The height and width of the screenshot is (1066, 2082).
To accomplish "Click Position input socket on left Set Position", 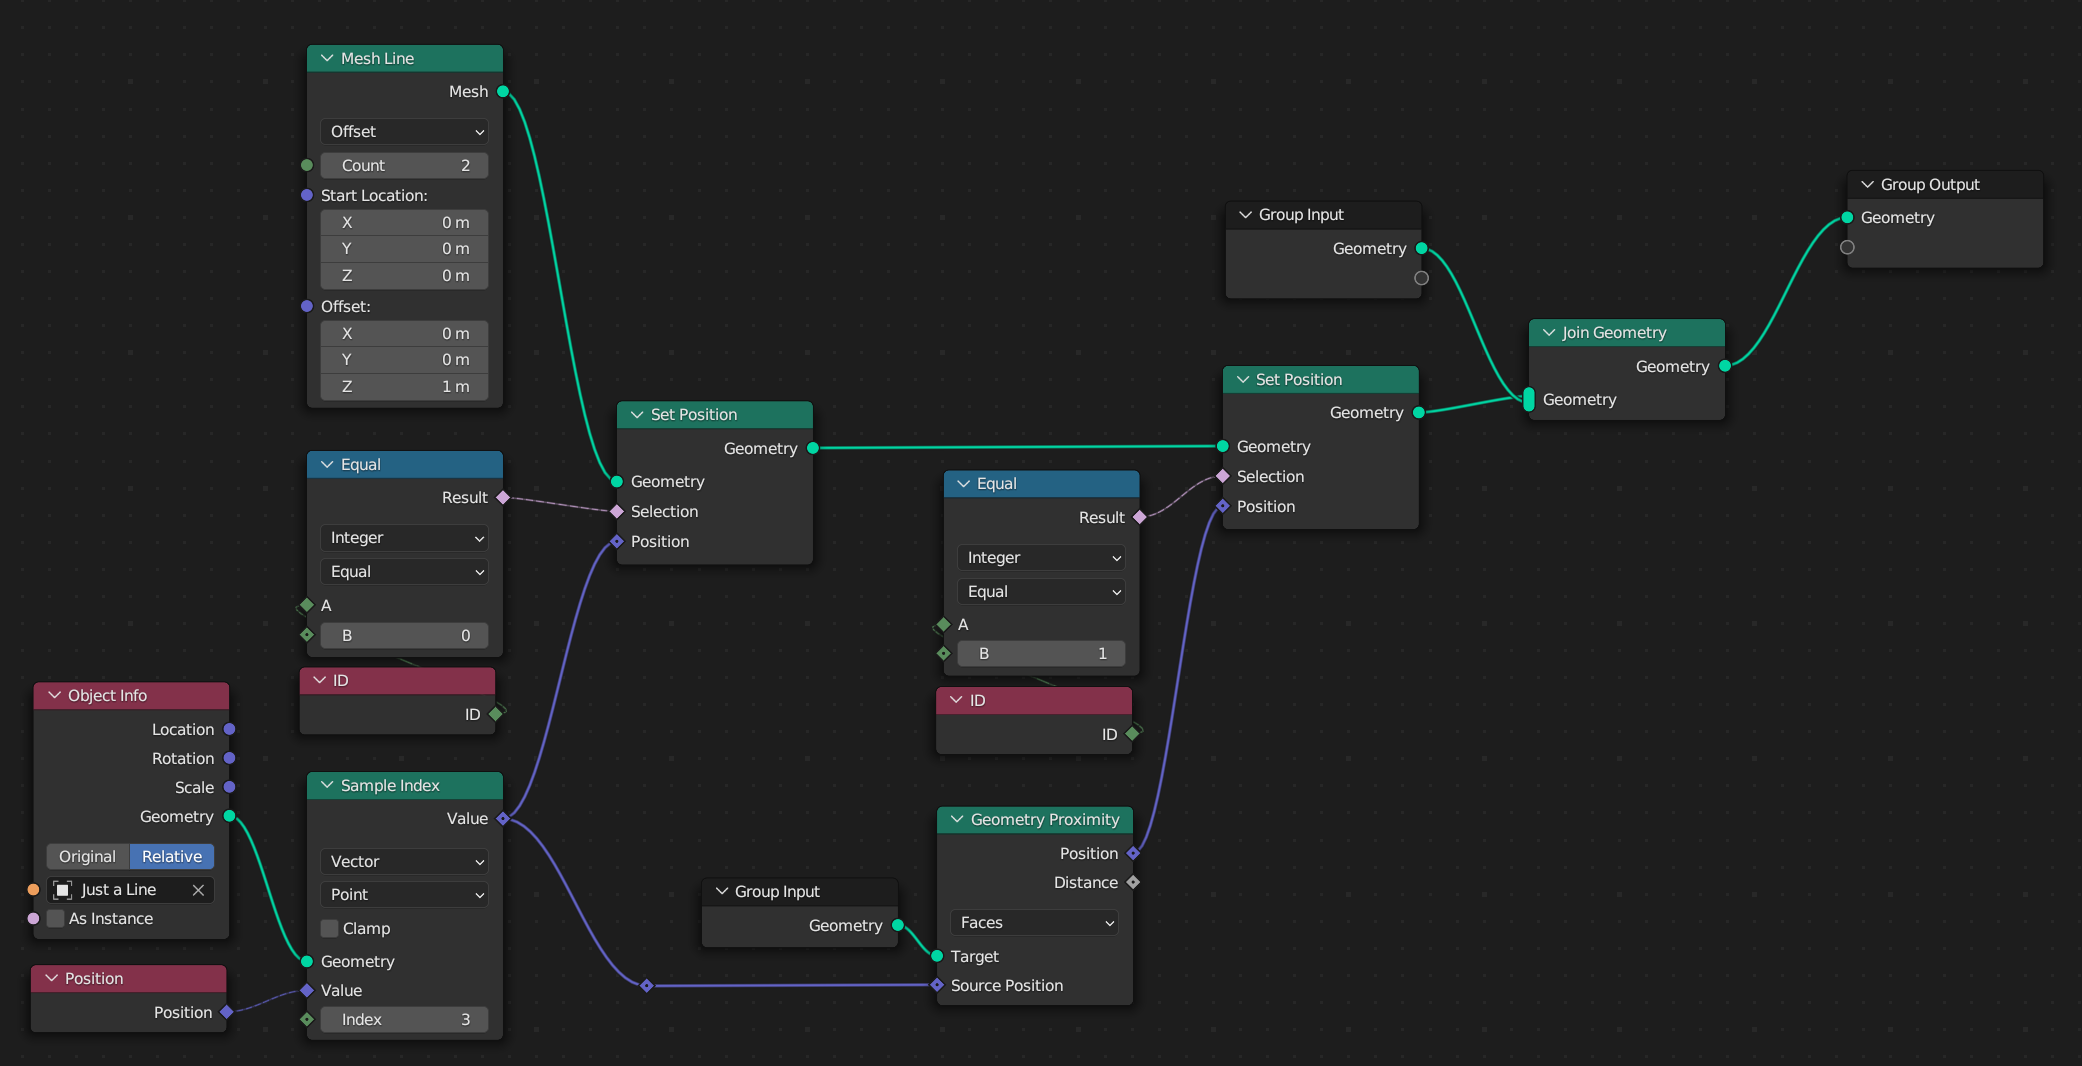I will (617, 541).
